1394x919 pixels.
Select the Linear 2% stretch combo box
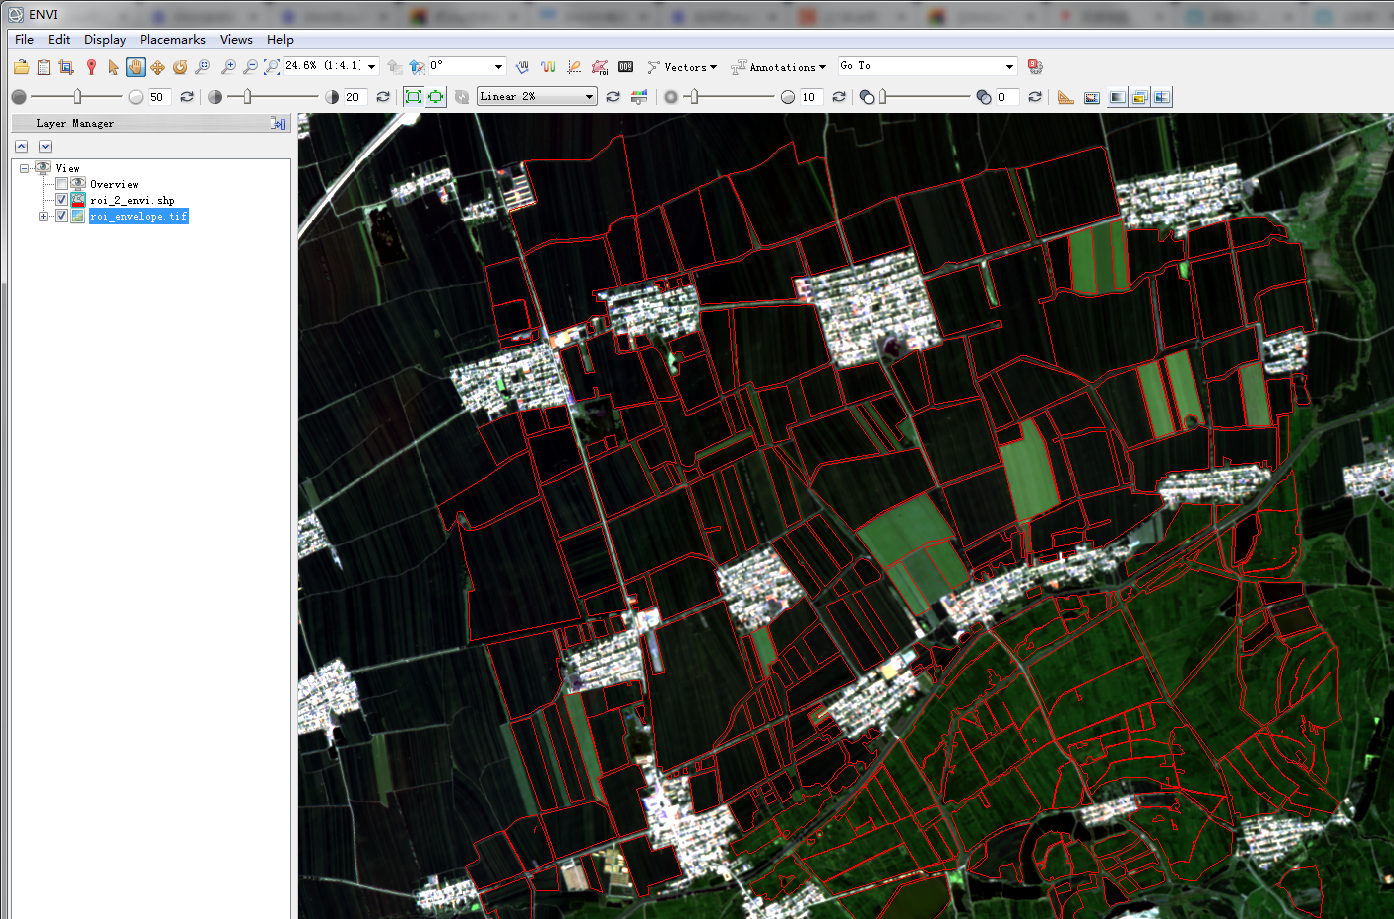(x=536, y=96)
